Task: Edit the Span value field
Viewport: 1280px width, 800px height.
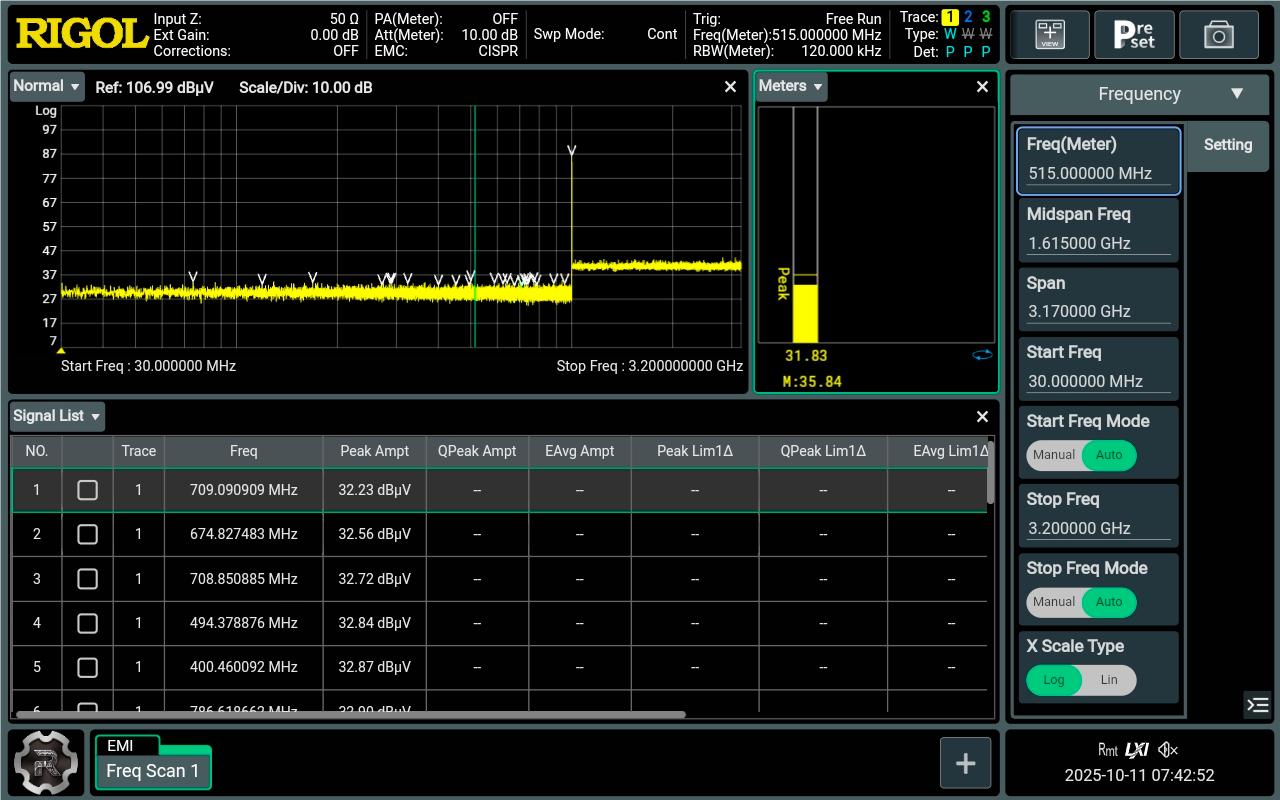Action: click(1098, 311)
